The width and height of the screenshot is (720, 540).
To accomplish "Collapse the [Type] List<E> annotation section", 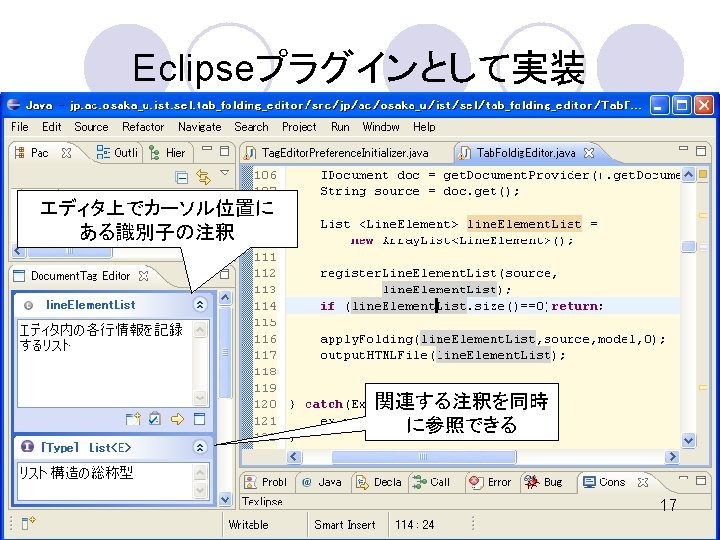I will pyautogui.click(x=200, y=447).
